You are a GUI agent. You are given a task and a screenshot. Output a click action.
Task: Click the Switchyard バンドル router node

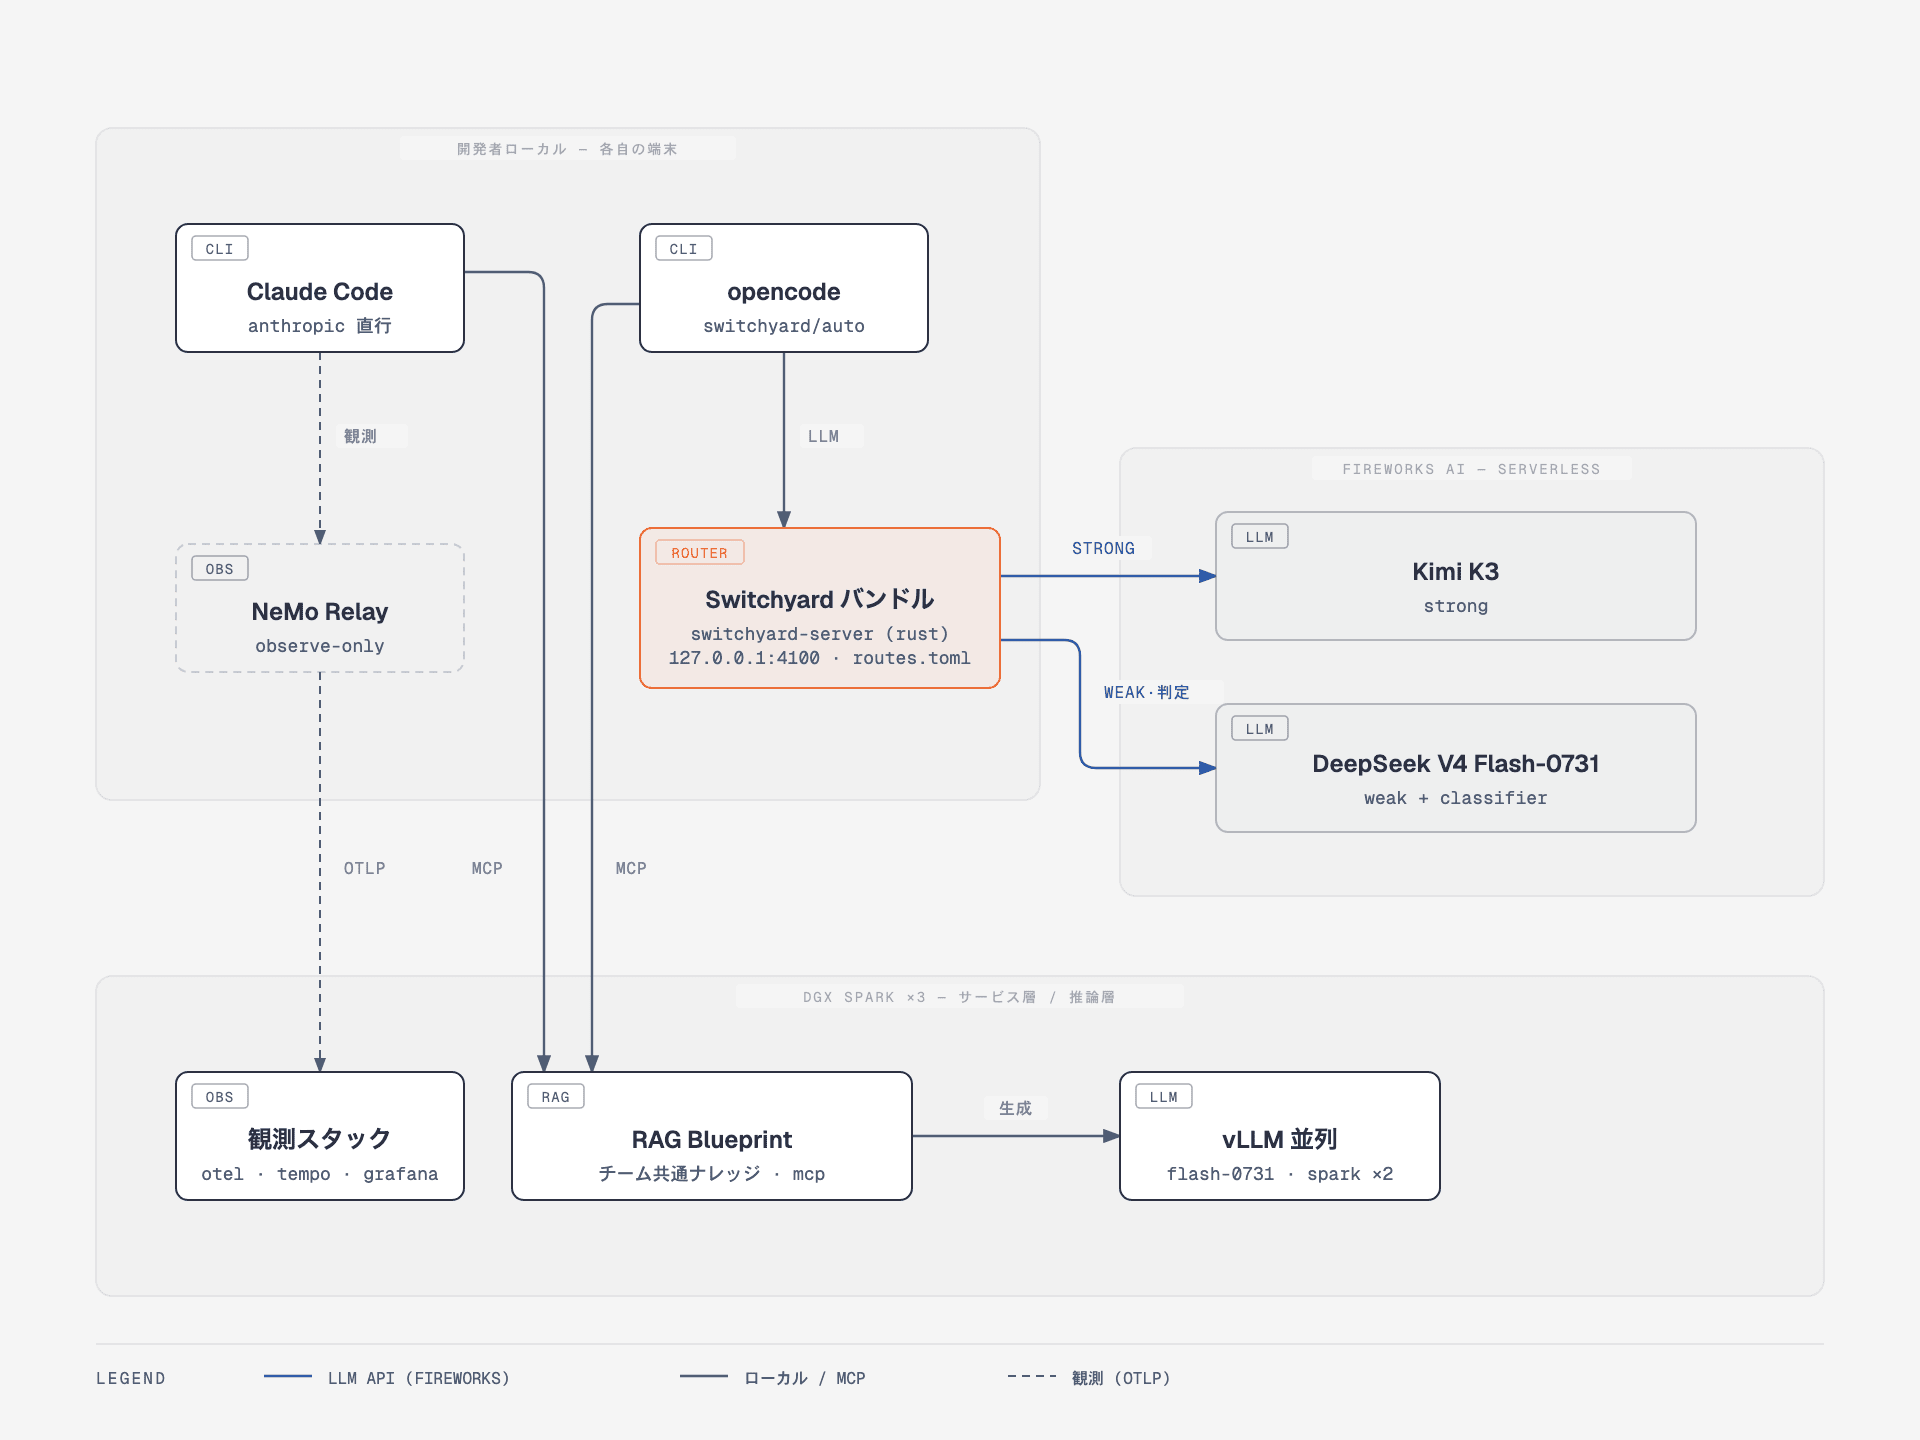[x=820, y=608]
